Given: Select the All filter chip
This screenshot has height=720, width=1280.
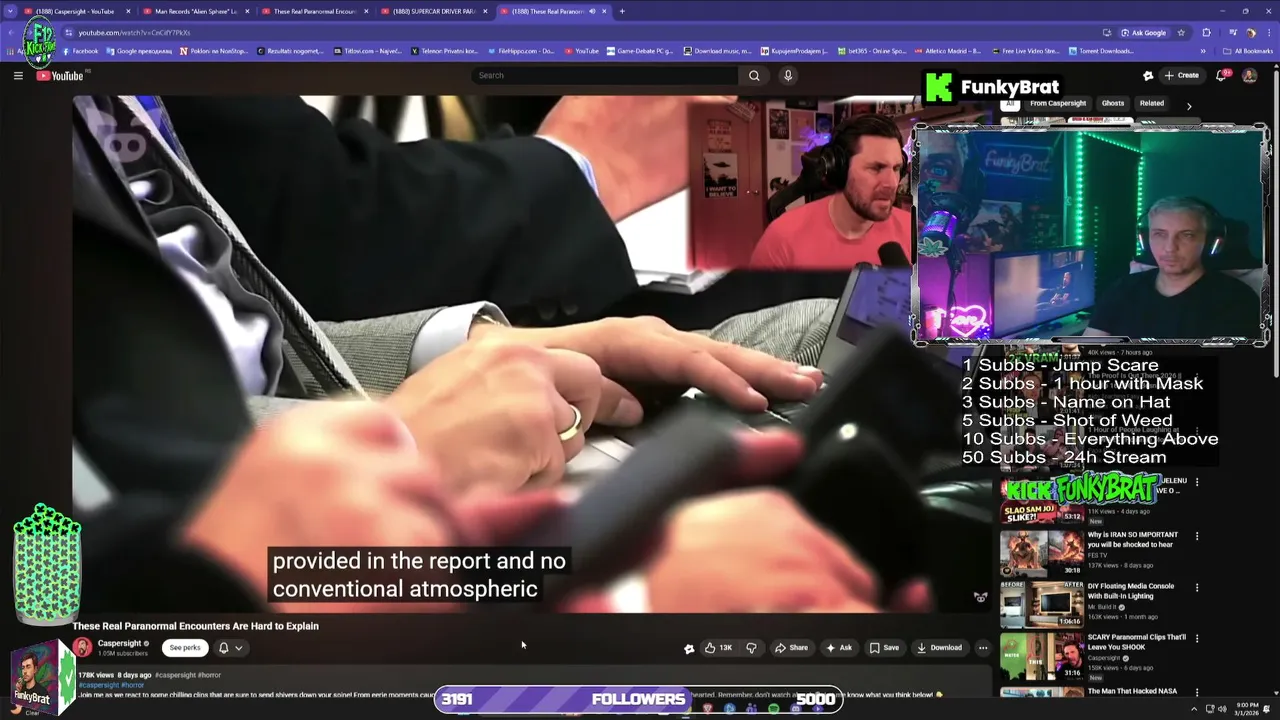Looking at the screenshot, I should coord(1010,103).
